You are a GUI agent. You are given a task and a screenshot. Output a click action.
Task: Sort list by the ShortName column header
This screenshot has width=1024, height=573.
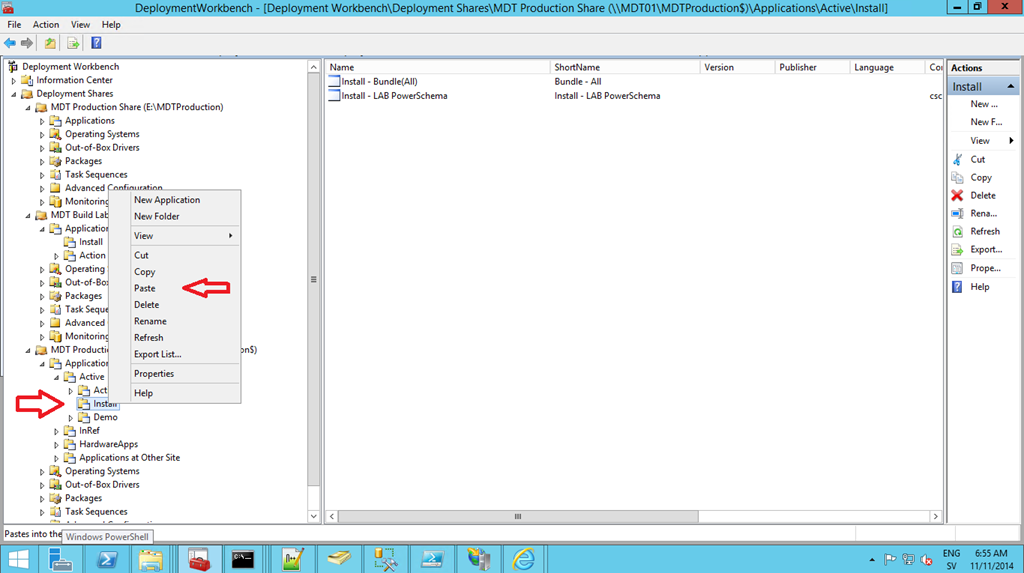pos(577,67)
